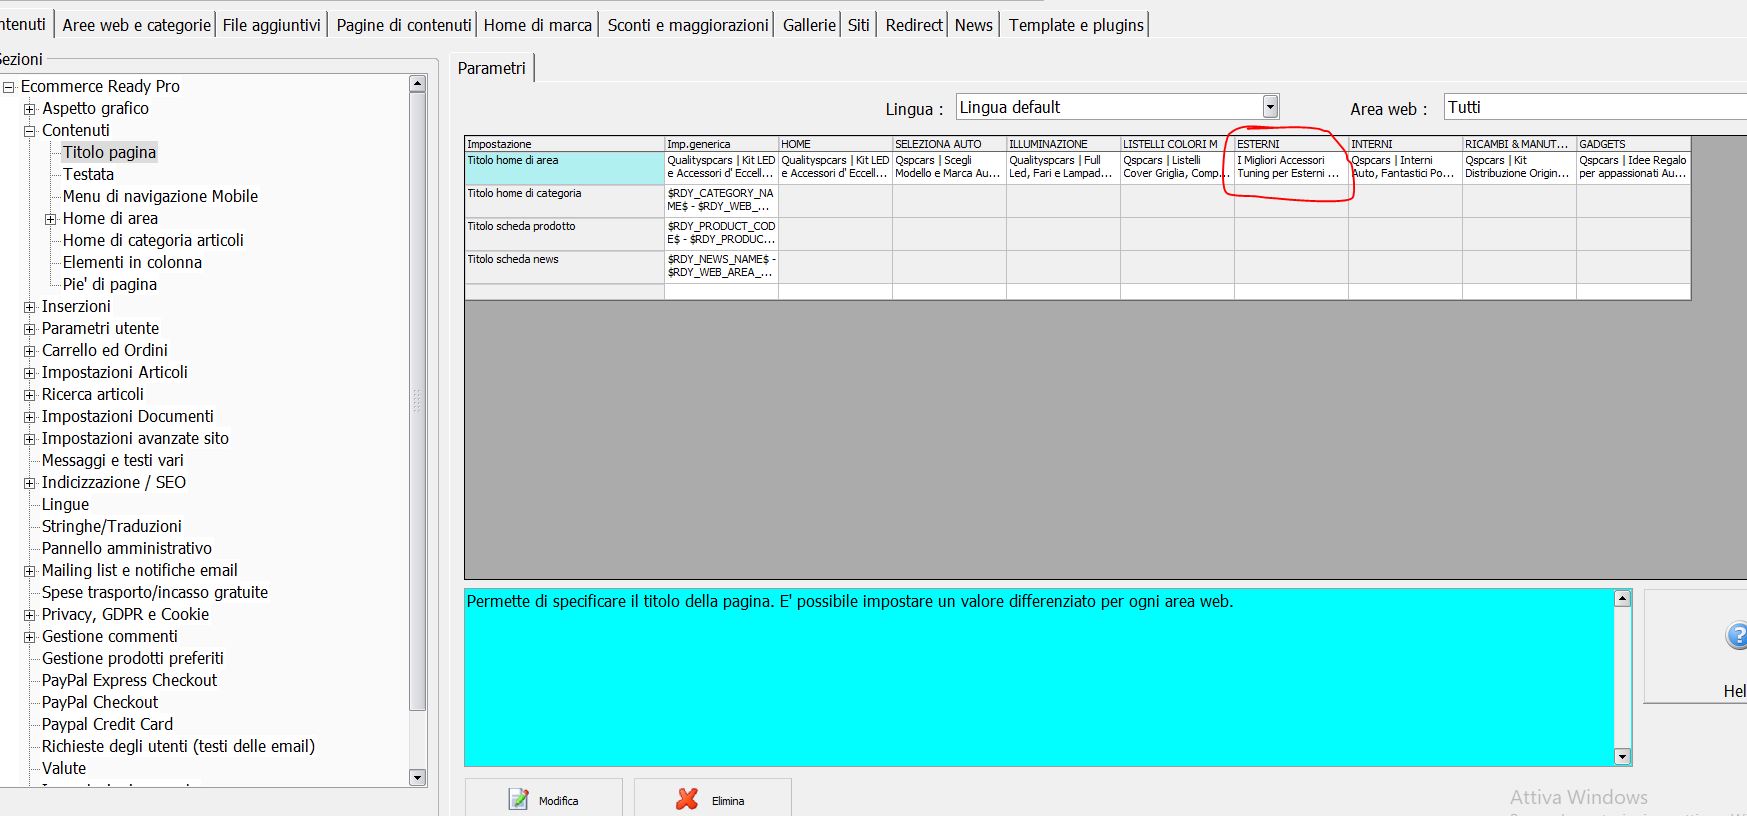Viewport: 1747px width, 816px height.
Task: Expand Privacy, GDPR e Cookie node
Action: pos(30,615)
